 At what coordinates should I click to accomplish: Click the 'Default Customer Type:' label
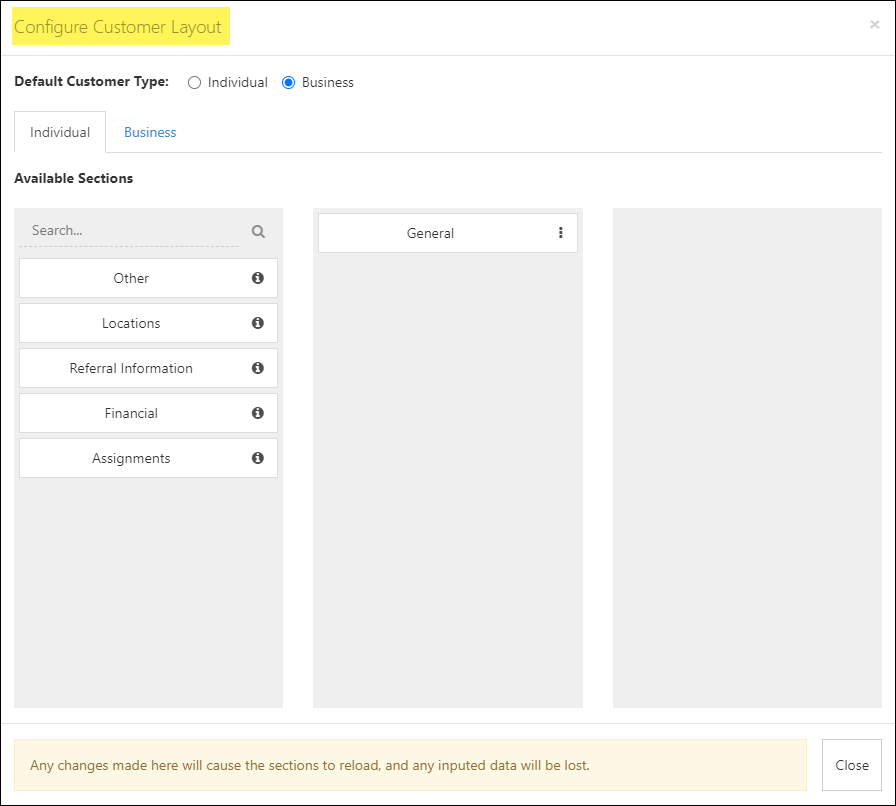coord(91,82)
